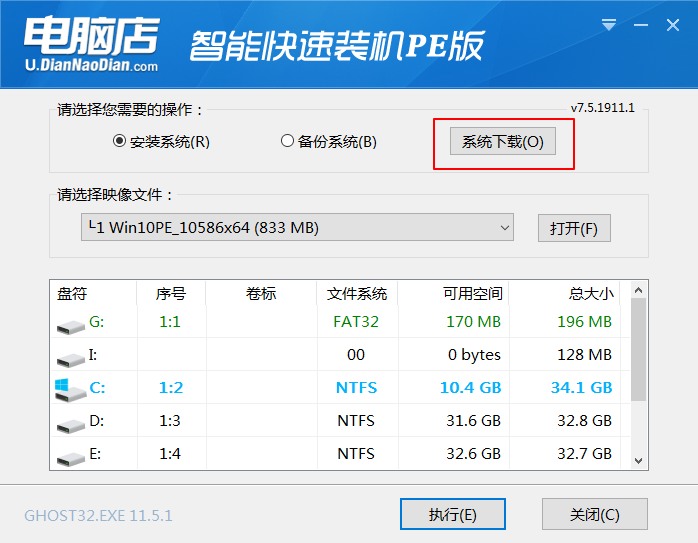Select the I: drive icon
698x543 pixels.
click(x=71, y=359)
